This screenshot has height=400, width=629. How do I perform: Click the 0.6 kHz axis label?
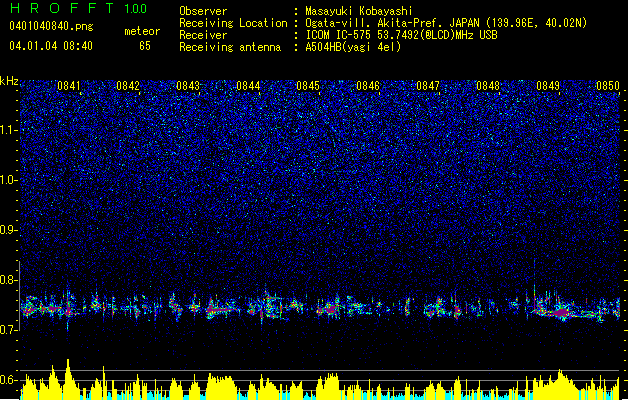pyautogui.click(x=8, y=380)
